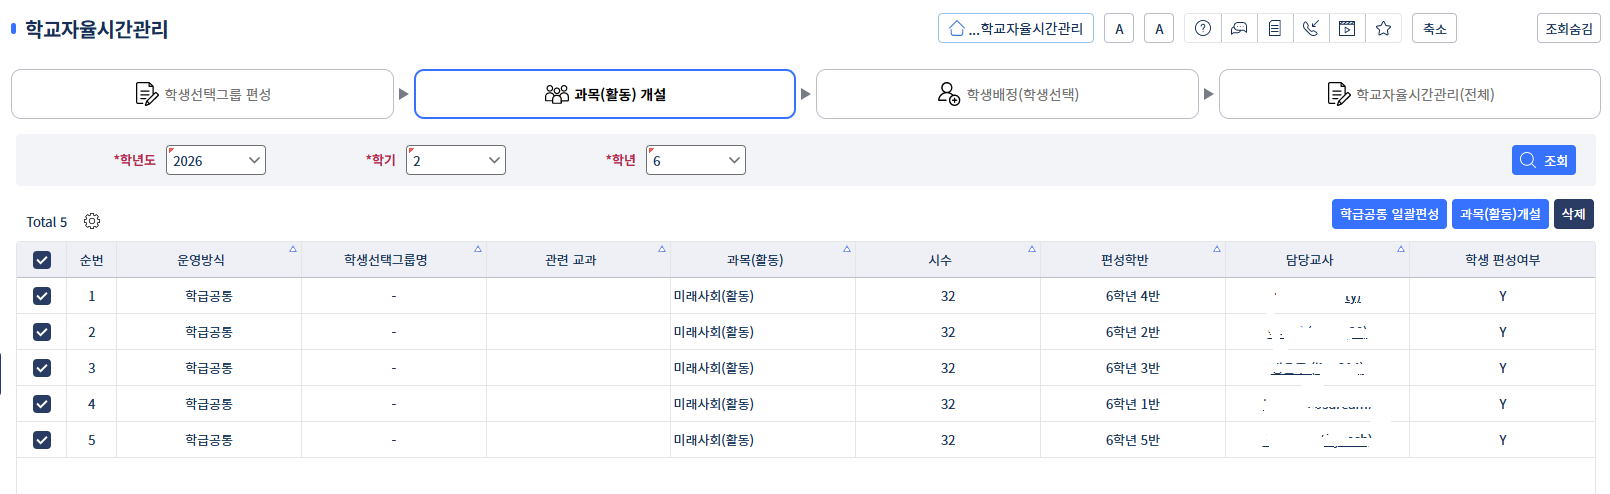Expand the 학기 dropdown
Viewport: 1610px width, 494px height.
pyautogui.click(x=456, y=160)
